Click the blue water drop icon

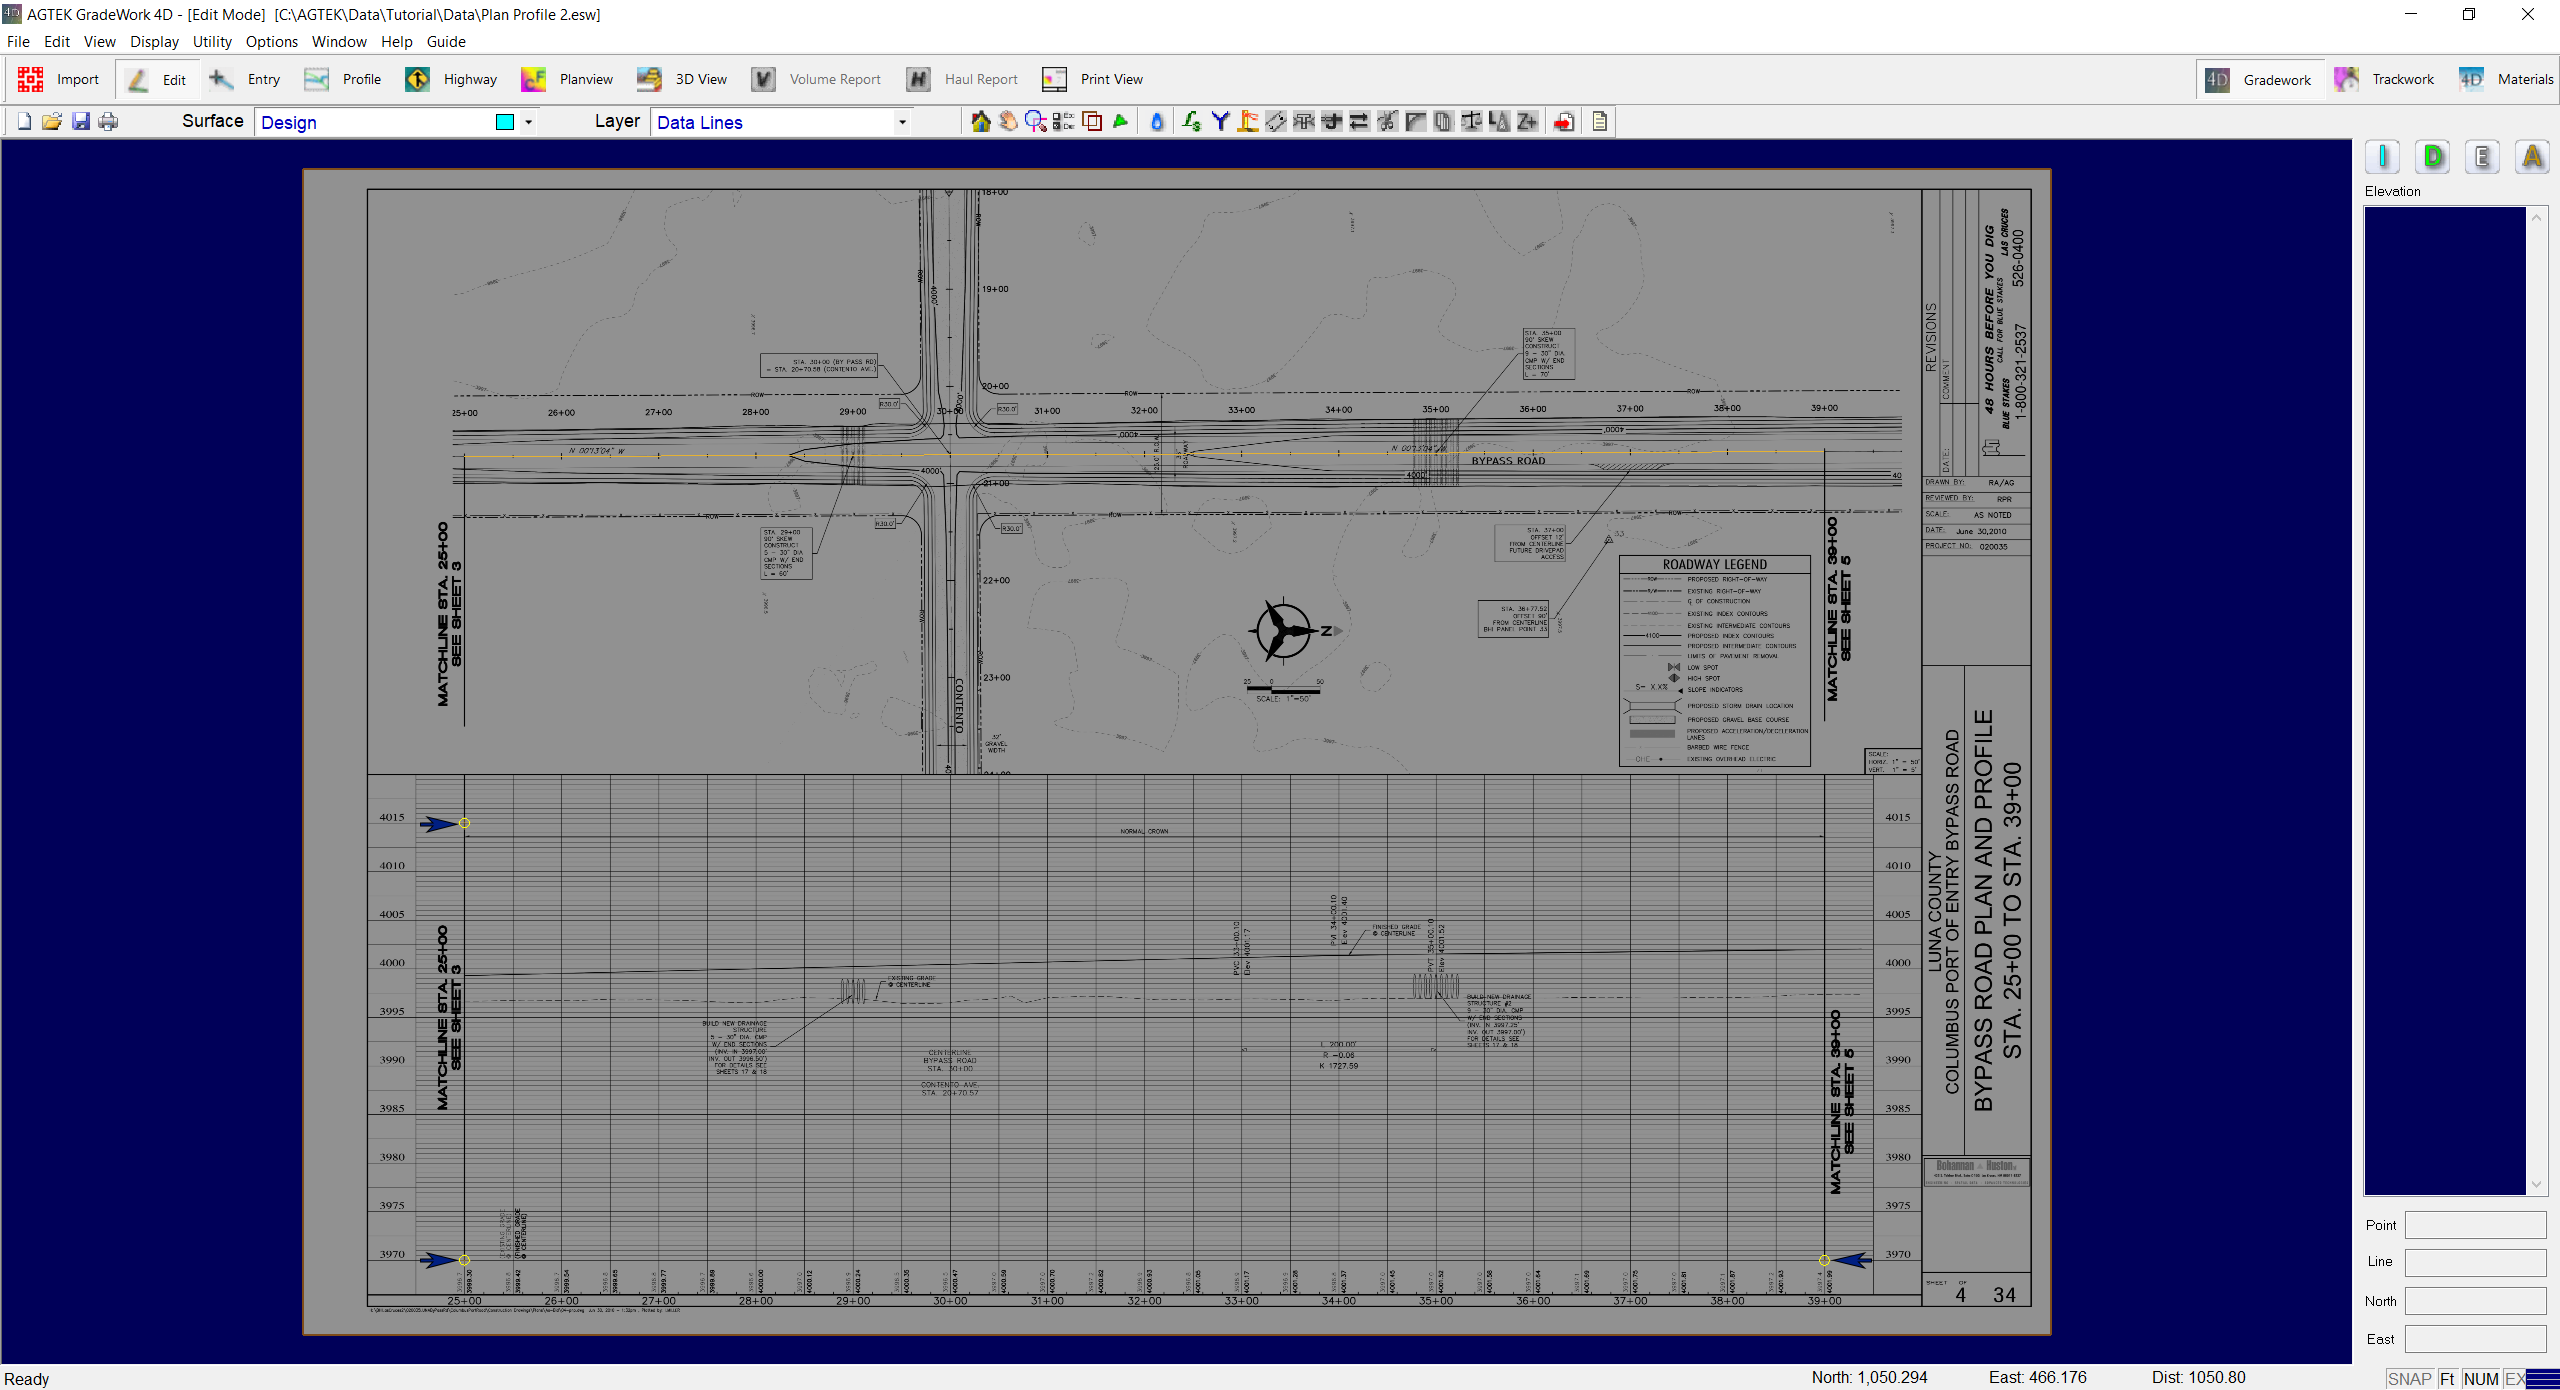1157,122
